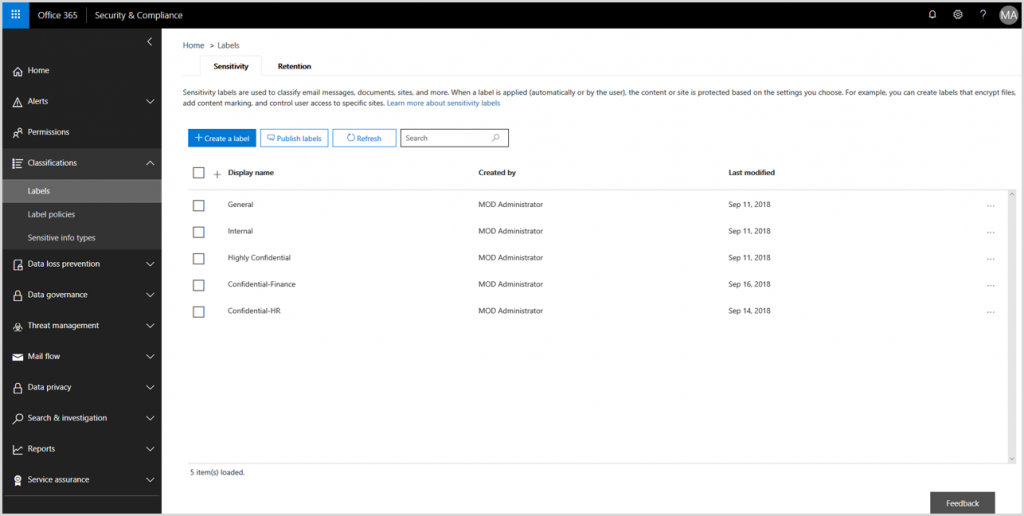Toggle the select-all checkbox in header
This screenshot has width=1024, height=516.
tap(198, 173)
